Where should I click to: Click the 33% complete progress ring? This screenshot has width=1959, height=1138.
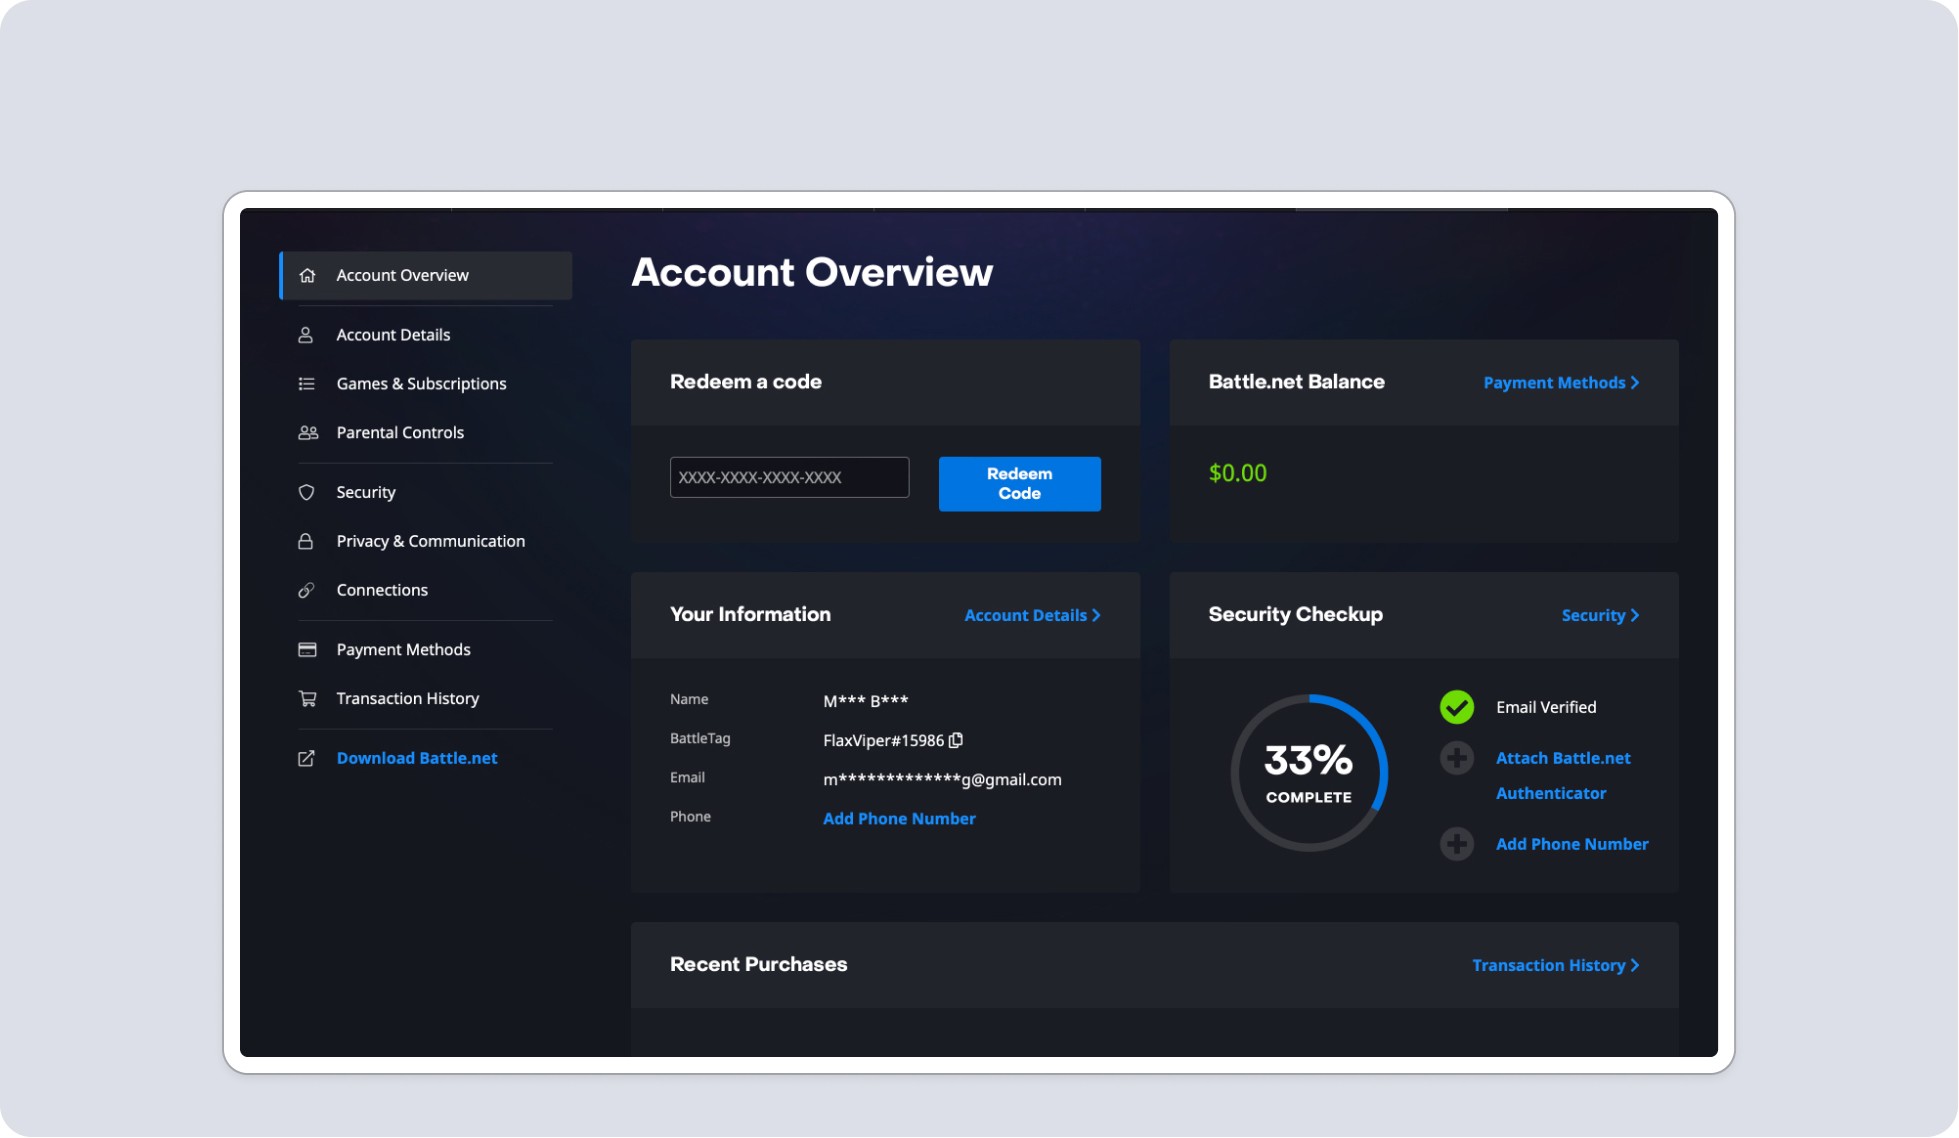tap(1308, 773)
